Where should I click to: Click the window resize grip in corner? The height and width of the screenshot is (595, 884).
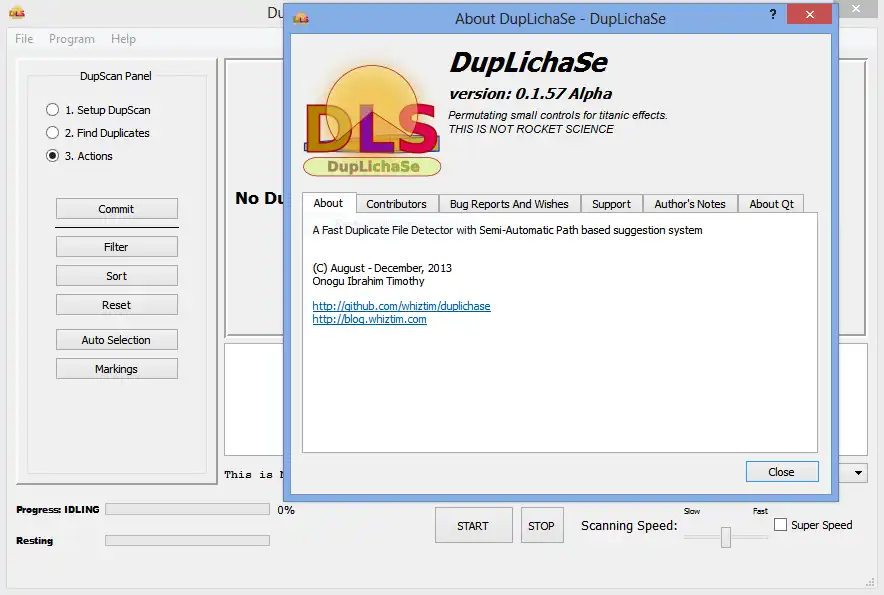pyautogui.click(x=870, y=582)
